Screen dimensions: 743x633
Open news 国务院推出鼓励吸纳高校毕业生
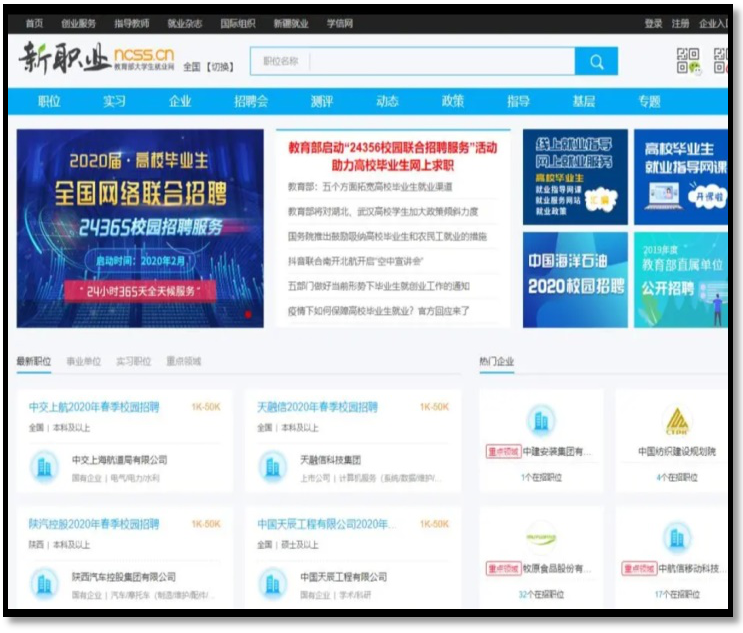click(387, 236)
